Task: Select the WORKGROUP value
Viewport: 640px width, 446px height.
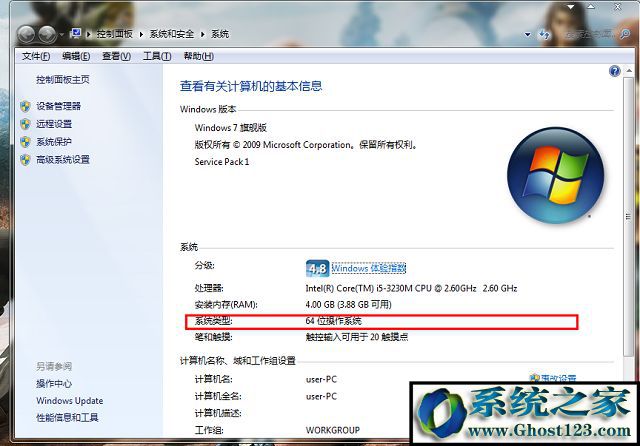Action: [x=333, y=430]
